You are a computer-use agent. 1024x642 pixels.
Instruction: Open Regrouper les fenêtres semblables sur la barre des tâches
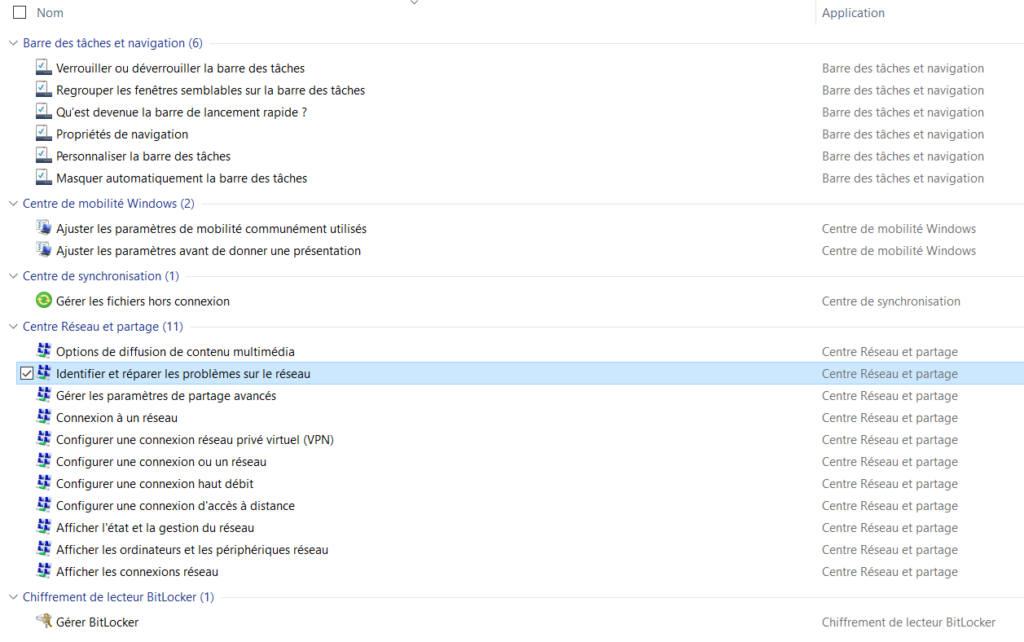pyautogui.click(x=210, y=90)
